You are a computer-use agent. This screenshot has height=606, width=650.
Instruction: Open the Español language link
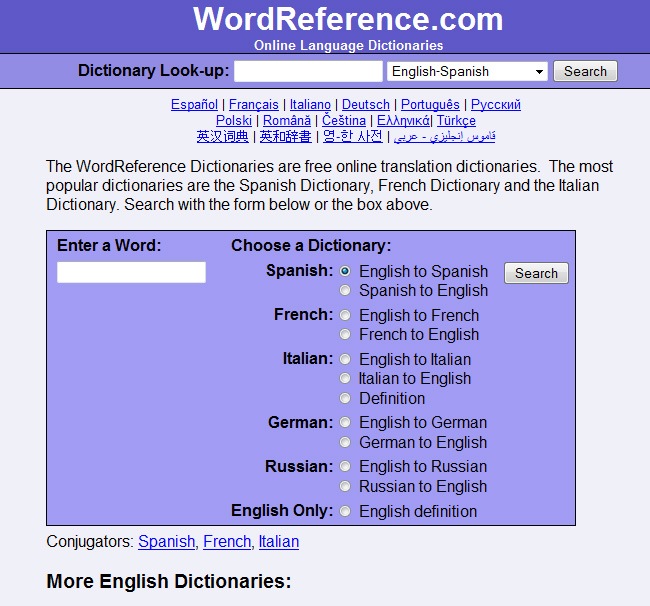194,104
